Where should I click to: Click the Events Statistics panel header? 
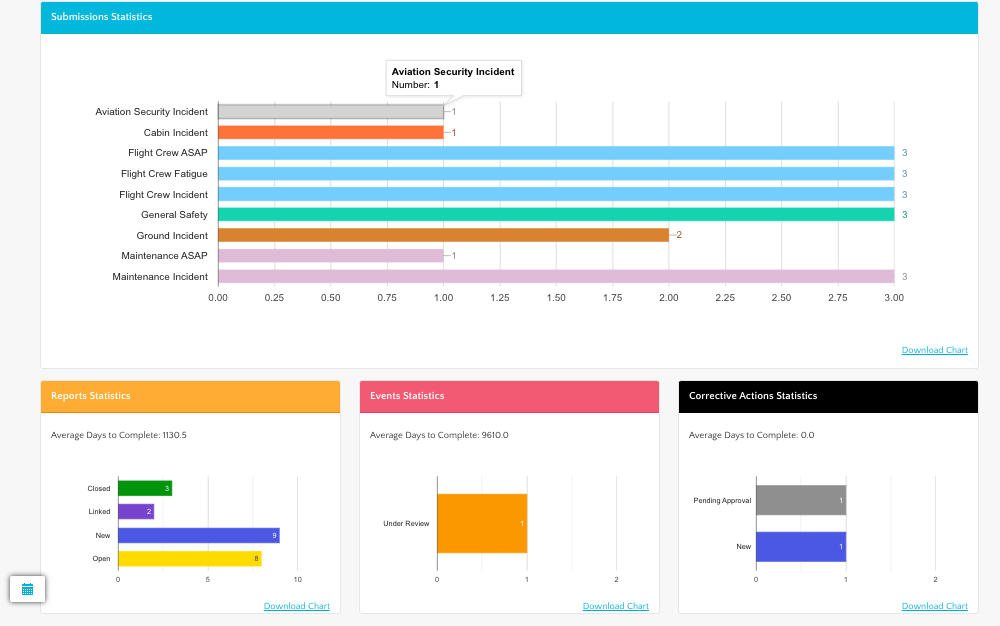(x=509, y=397)
